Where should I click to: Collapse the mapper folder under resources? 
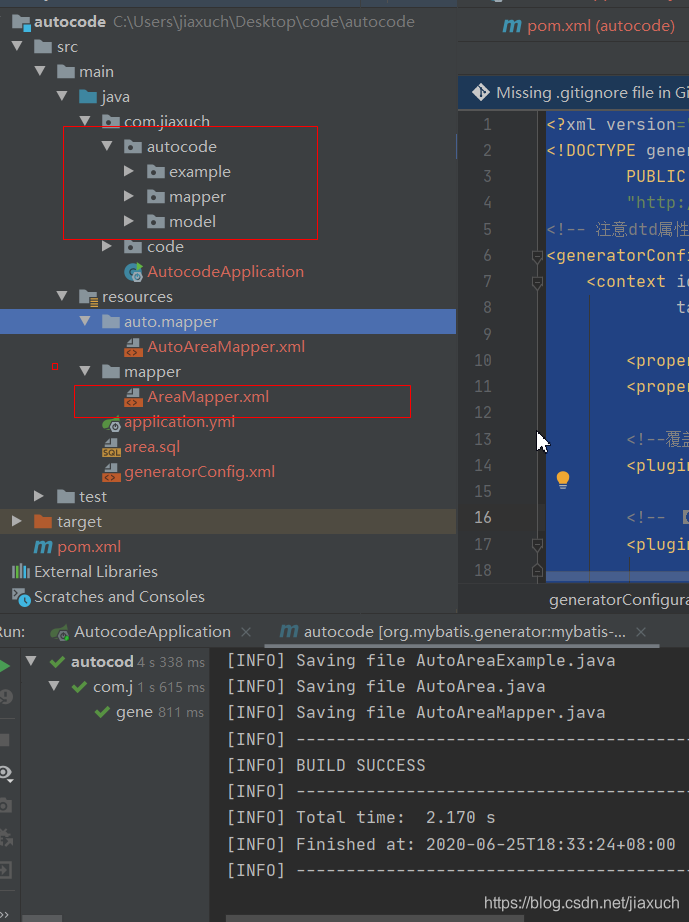[x=85, y=371]
